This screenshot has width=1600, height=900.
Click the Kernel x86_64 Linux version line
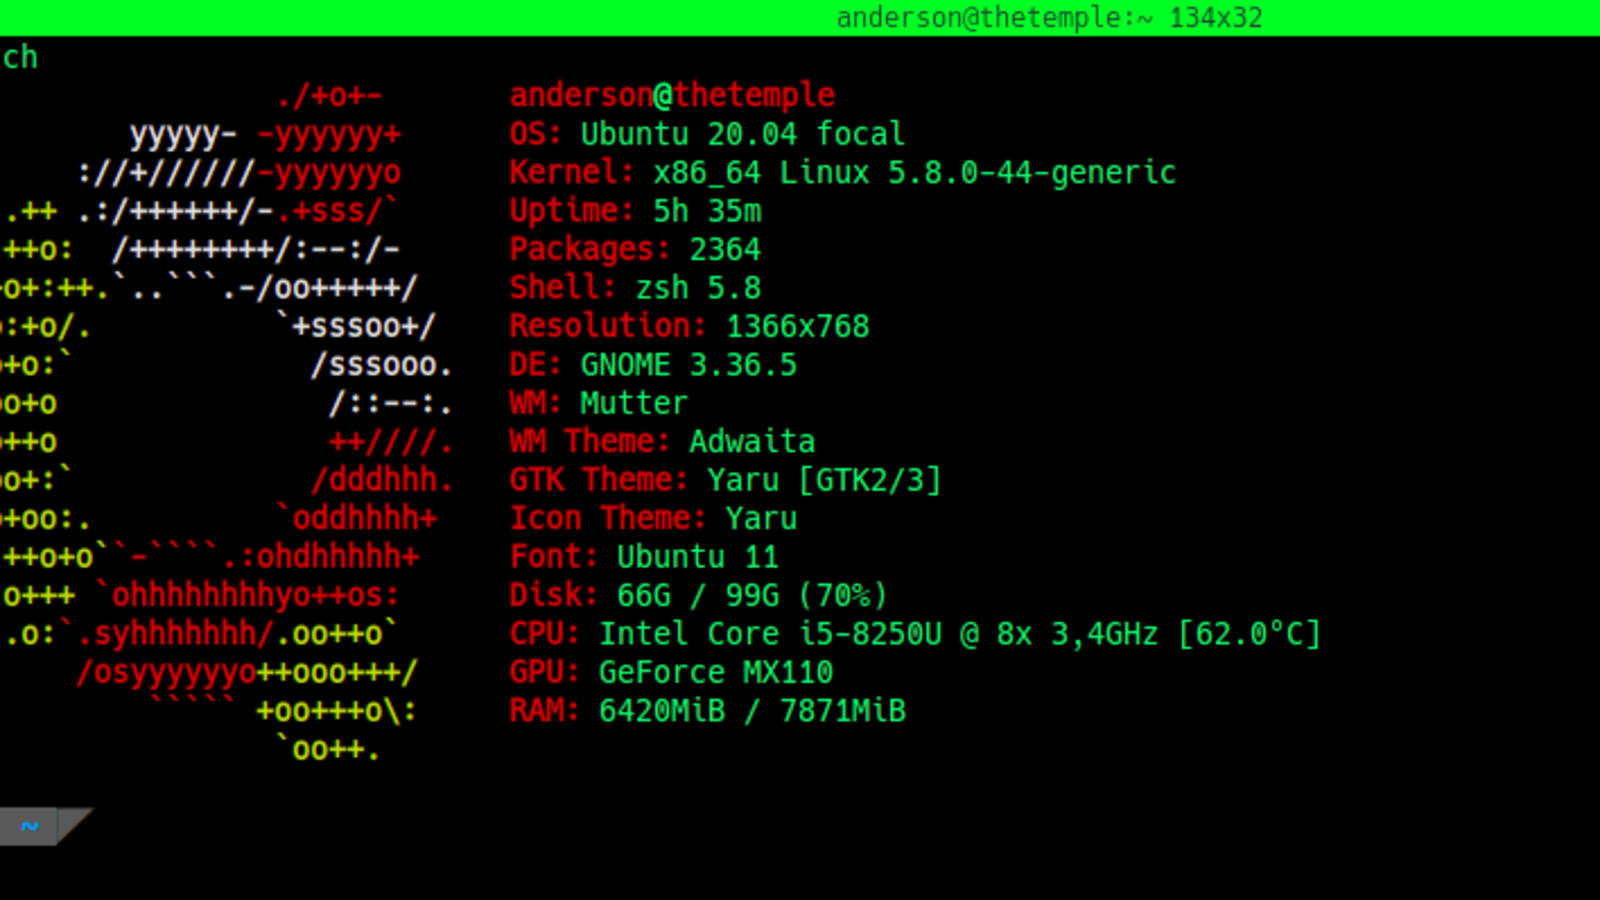[x=843, y=172]
